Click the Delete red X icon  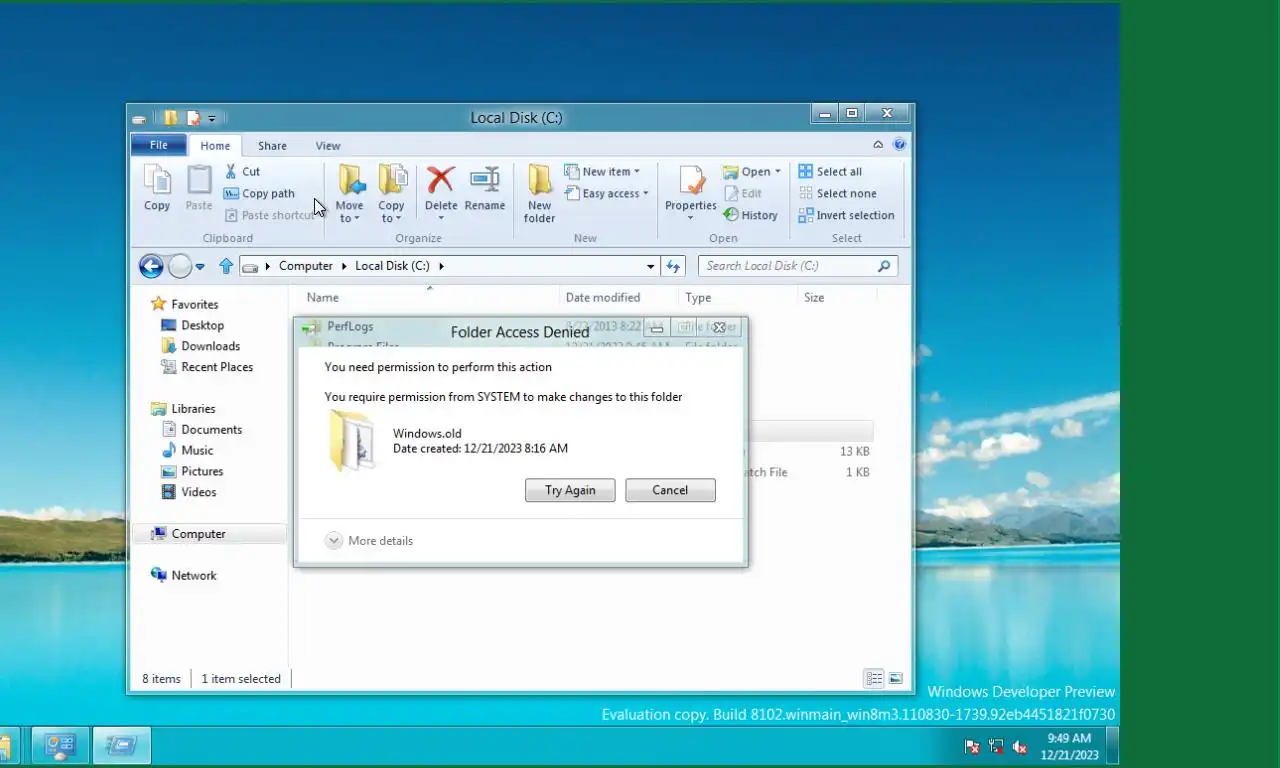click(x=441, y=180)
